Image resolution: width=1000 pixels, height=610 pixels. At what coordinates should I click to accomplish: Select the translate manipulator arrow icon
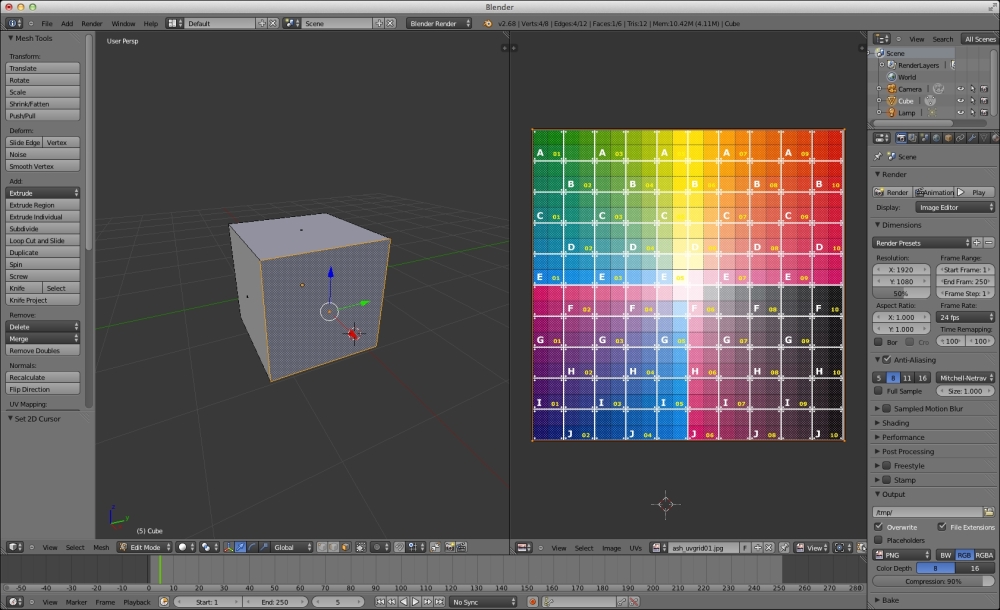[x=240, y=547]
